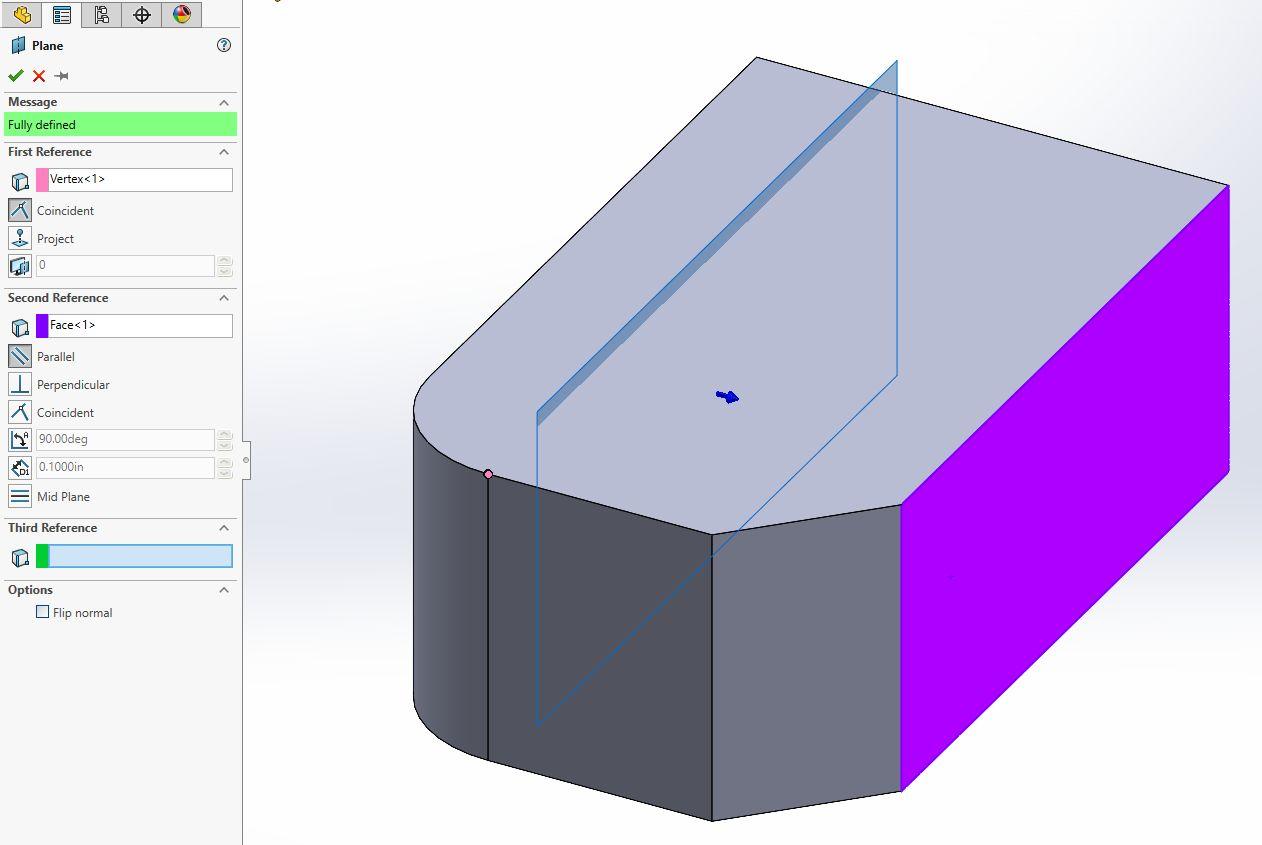Screen dimensions: 1262x845
Task: Toggle Coincident under First Reference
Action: click(20, 210)
